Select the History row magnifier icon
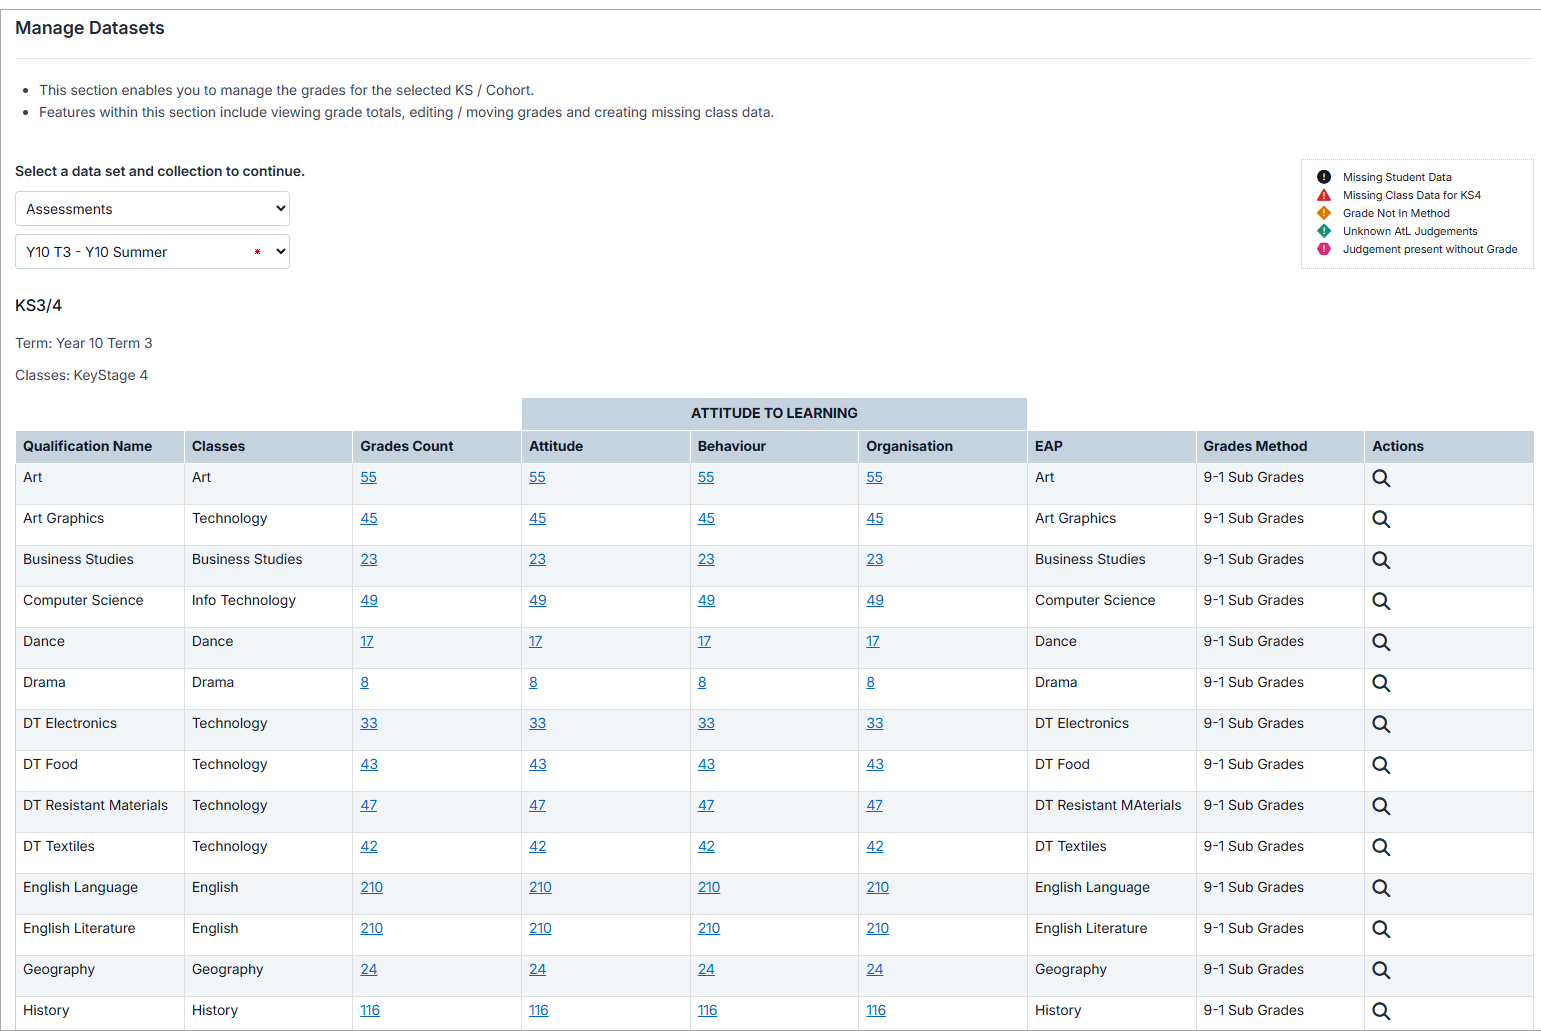The image size is (1541, 1031). click(1381, 1011)
